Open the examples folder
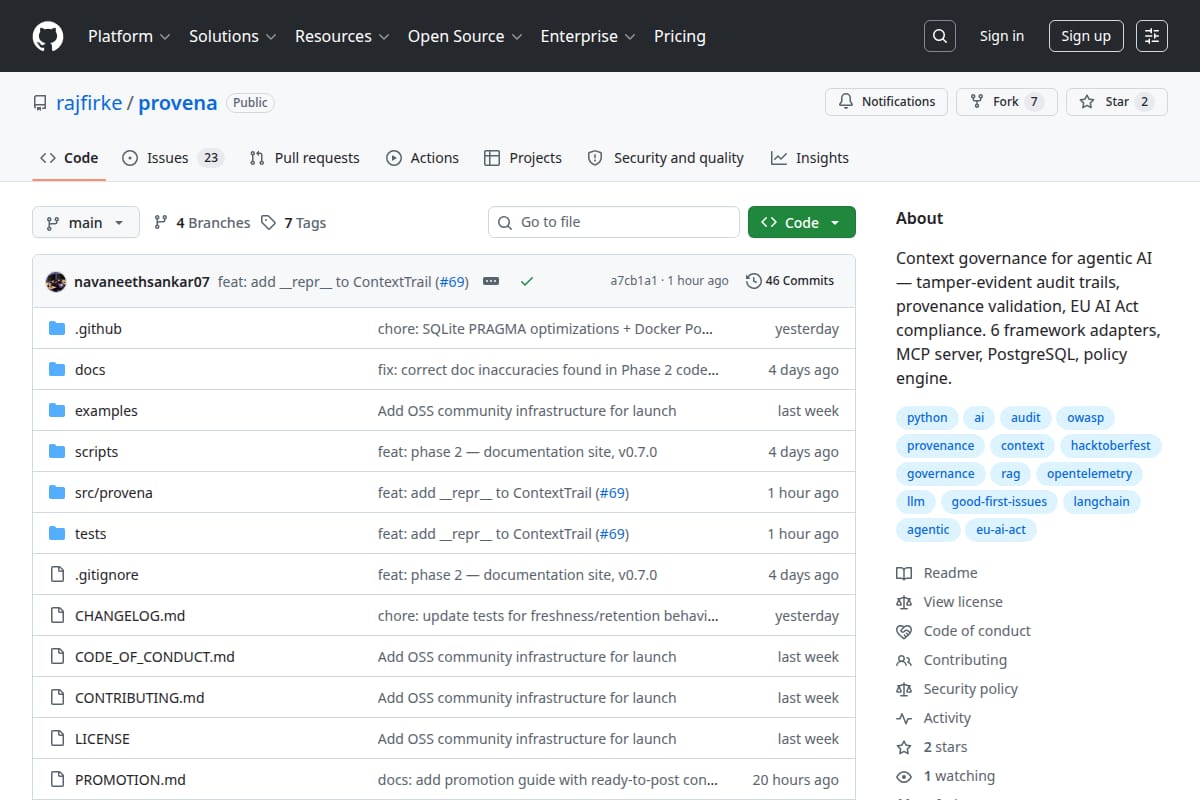The height and width of the screenshot is (800, 1200). (x=106, y=411)
